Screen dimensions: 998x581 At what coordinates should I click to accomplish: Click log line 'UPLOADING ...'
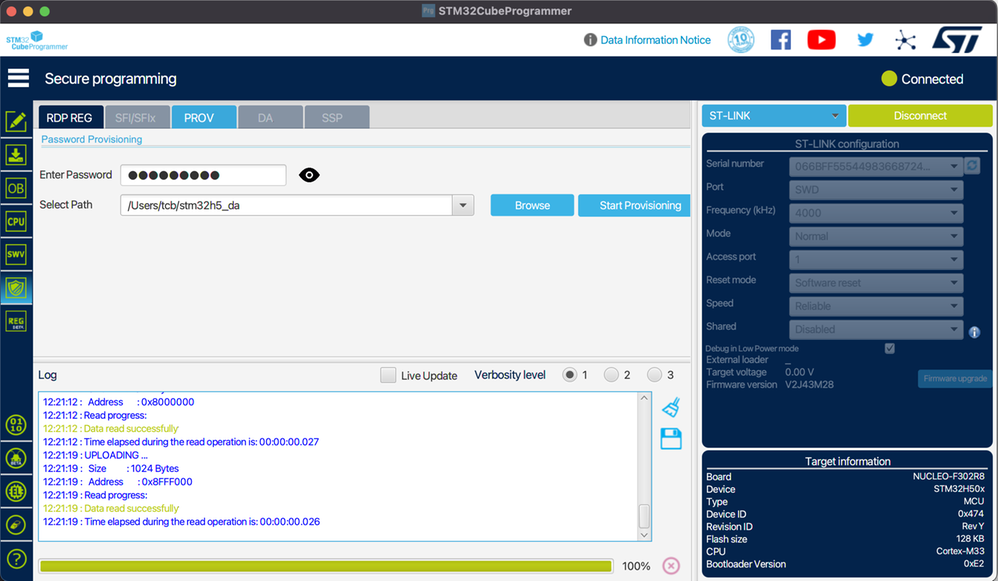[x=95, y=455]
